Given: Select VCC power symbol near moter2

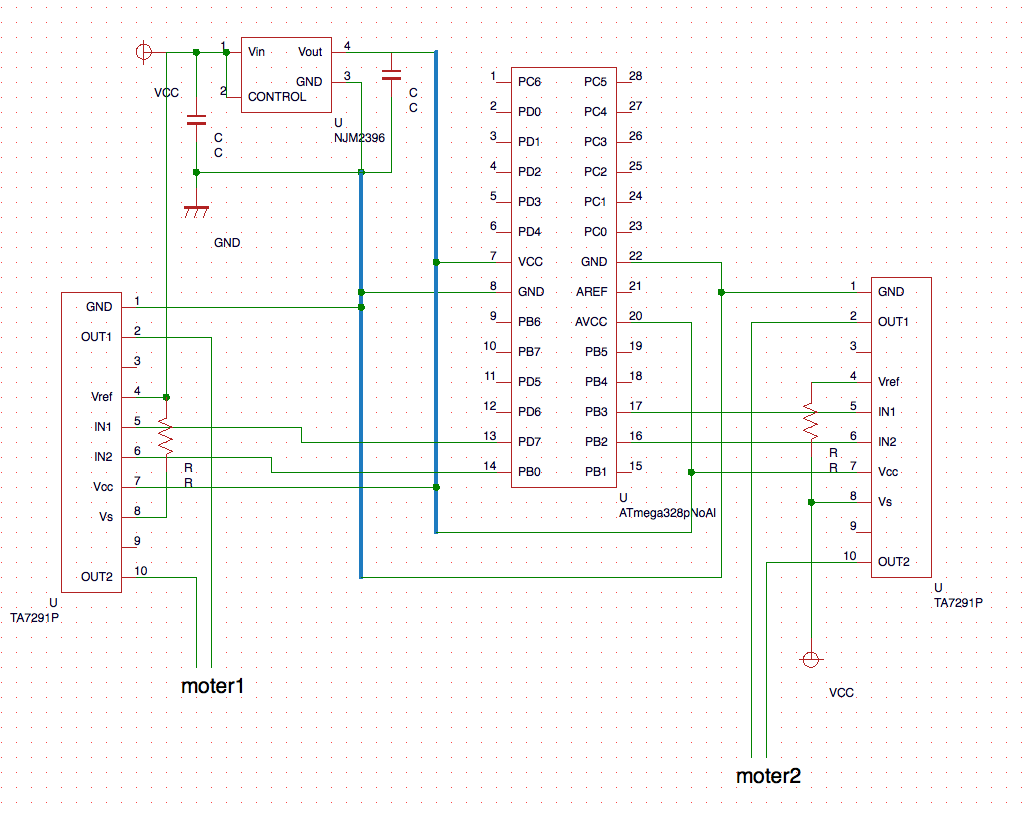Looking at the screenshot, I should pyautogui.click(x=810, y=660).
